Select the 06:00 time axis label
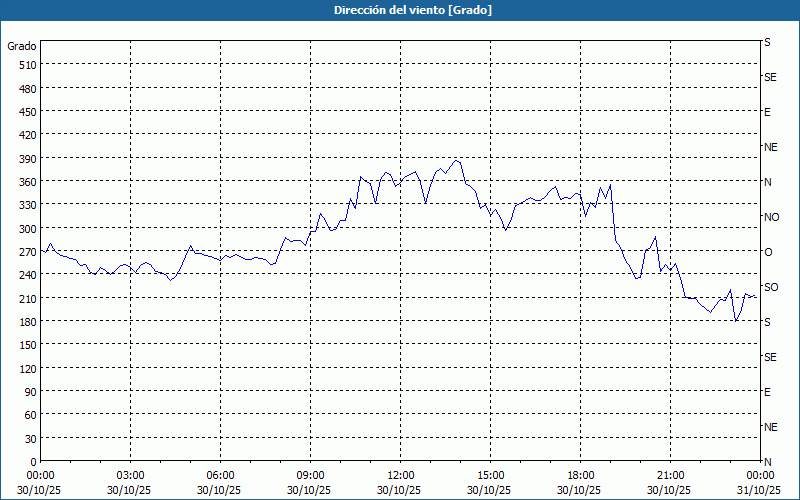The height and width of the screenshot is (500, 800). 220,476
